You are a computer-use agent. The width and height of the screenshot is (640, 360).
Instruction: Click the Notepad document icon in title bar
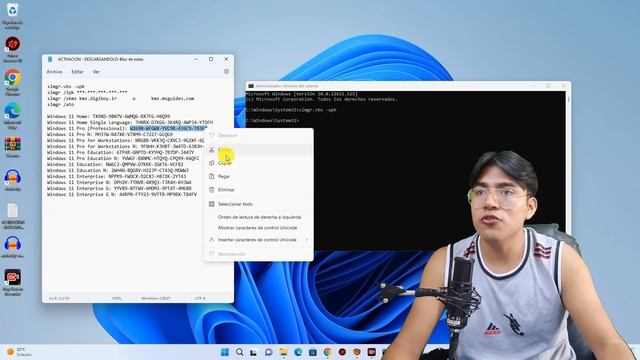click(50, 59)
